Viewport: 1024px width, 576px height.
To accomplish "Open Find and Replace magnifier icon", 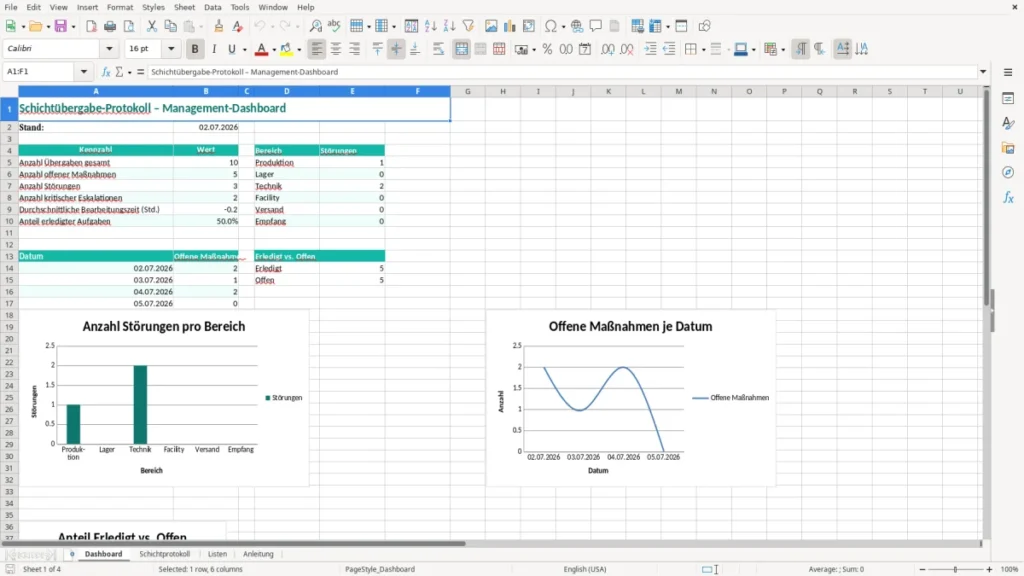I will [315, 26].
